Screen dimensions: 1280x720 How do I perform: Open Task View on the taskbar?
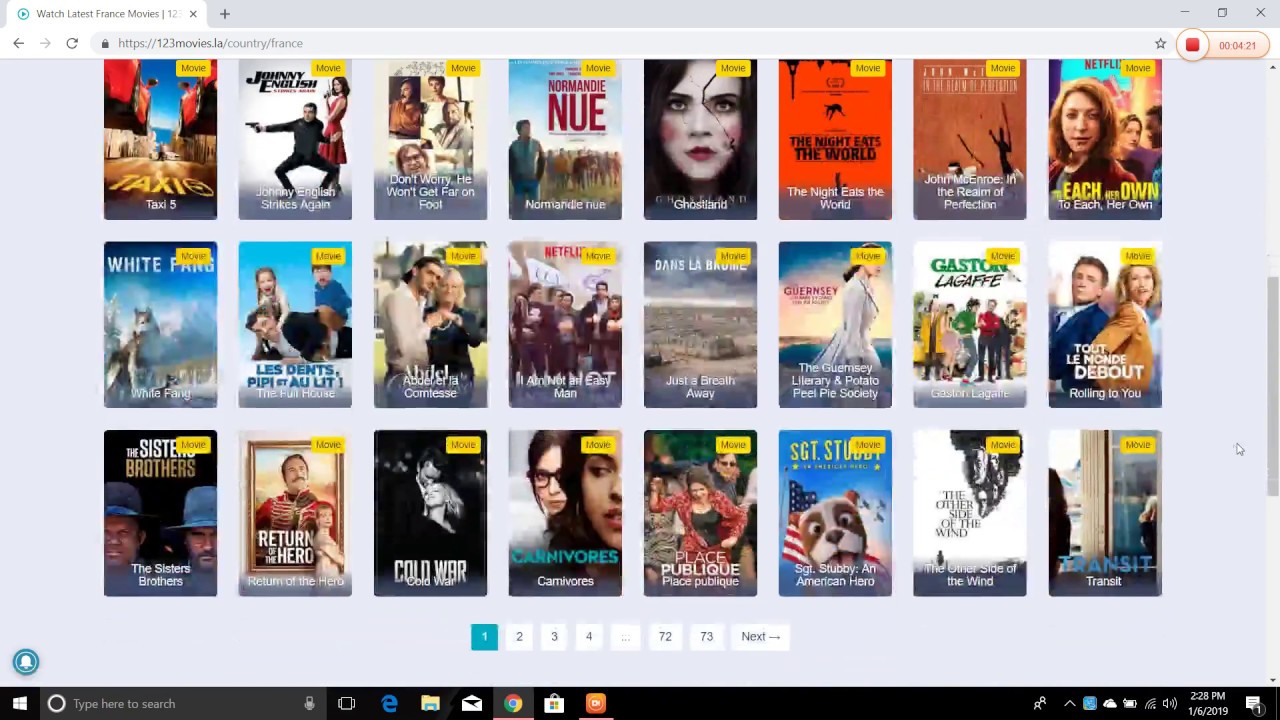(x=346, y=704)
